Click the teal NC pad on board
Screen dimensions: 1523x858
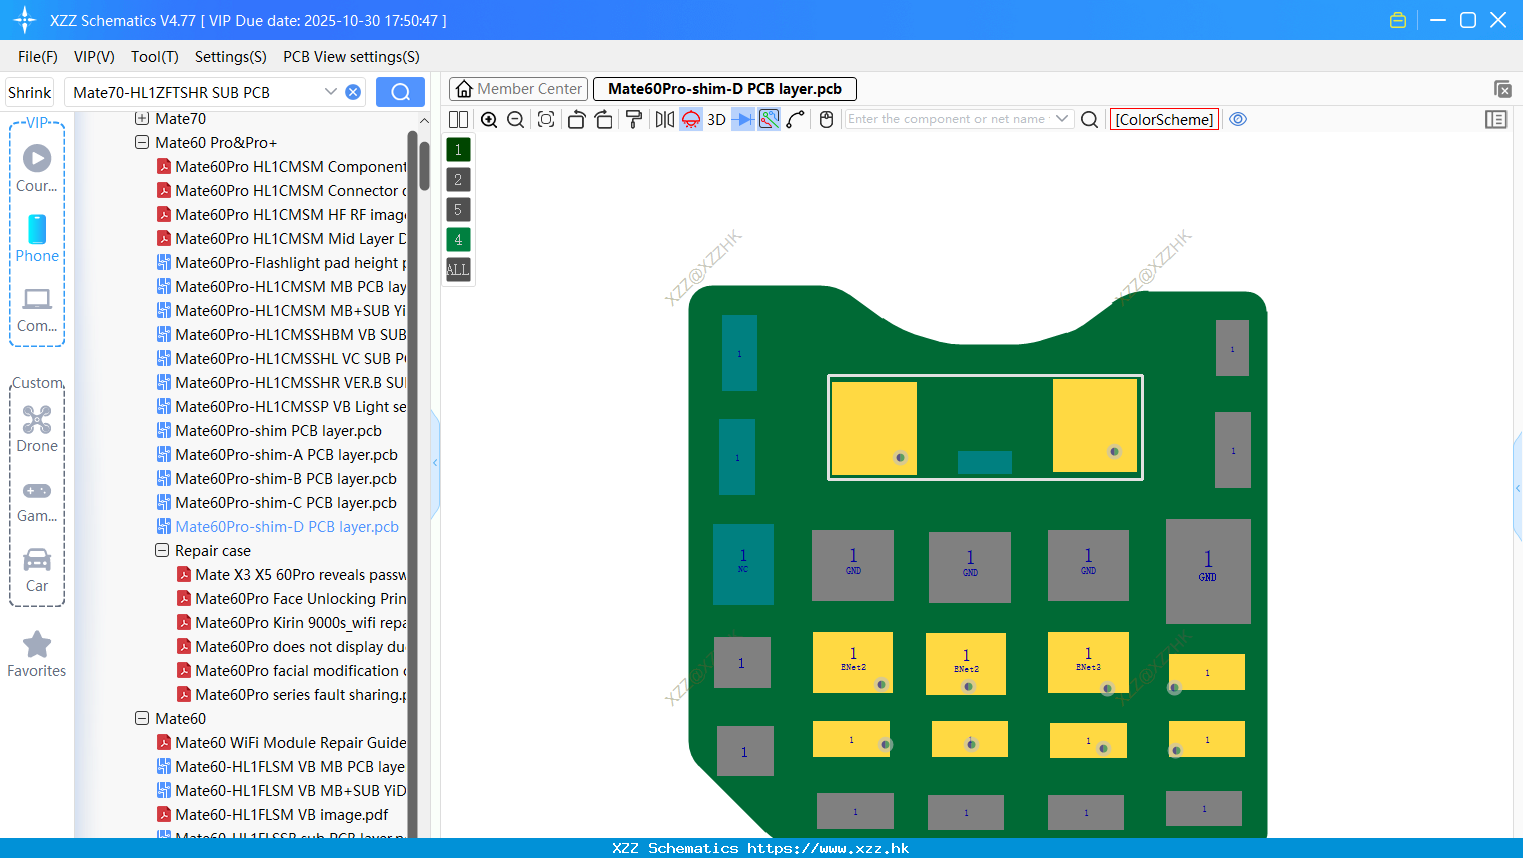743,564
